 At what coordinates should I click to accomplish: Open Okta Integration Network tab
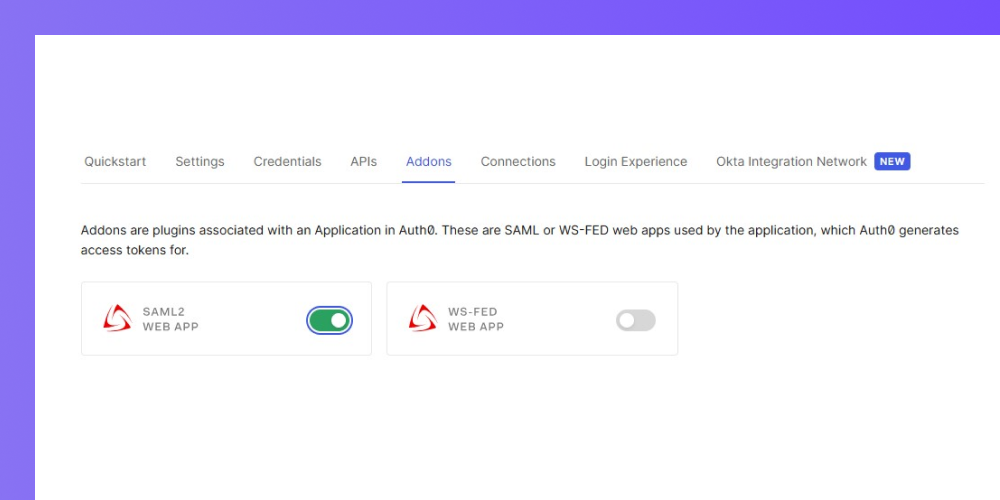click(x=791, y=162)
